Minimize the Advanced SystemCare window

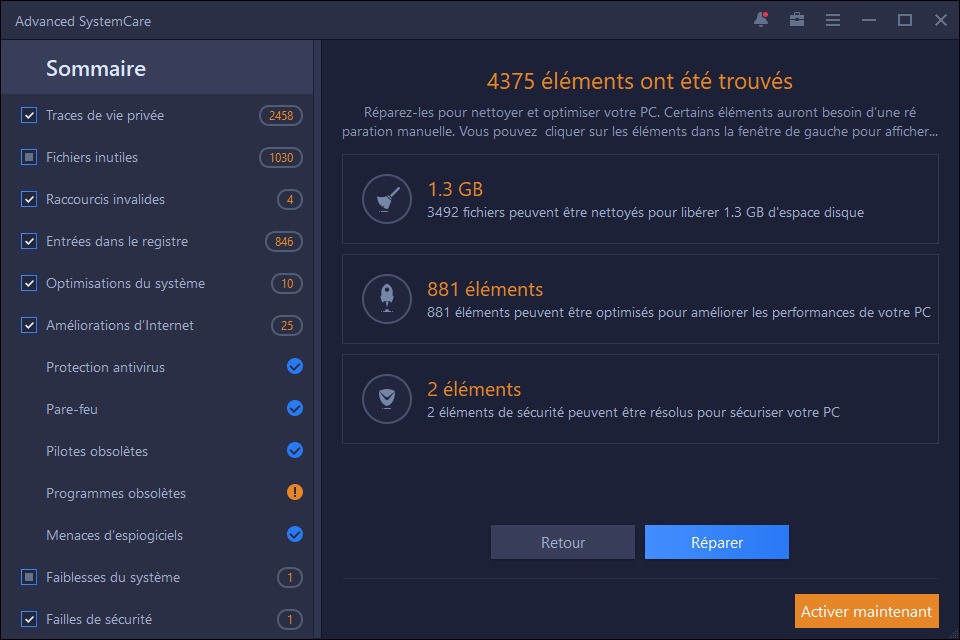tap(869, 20)
